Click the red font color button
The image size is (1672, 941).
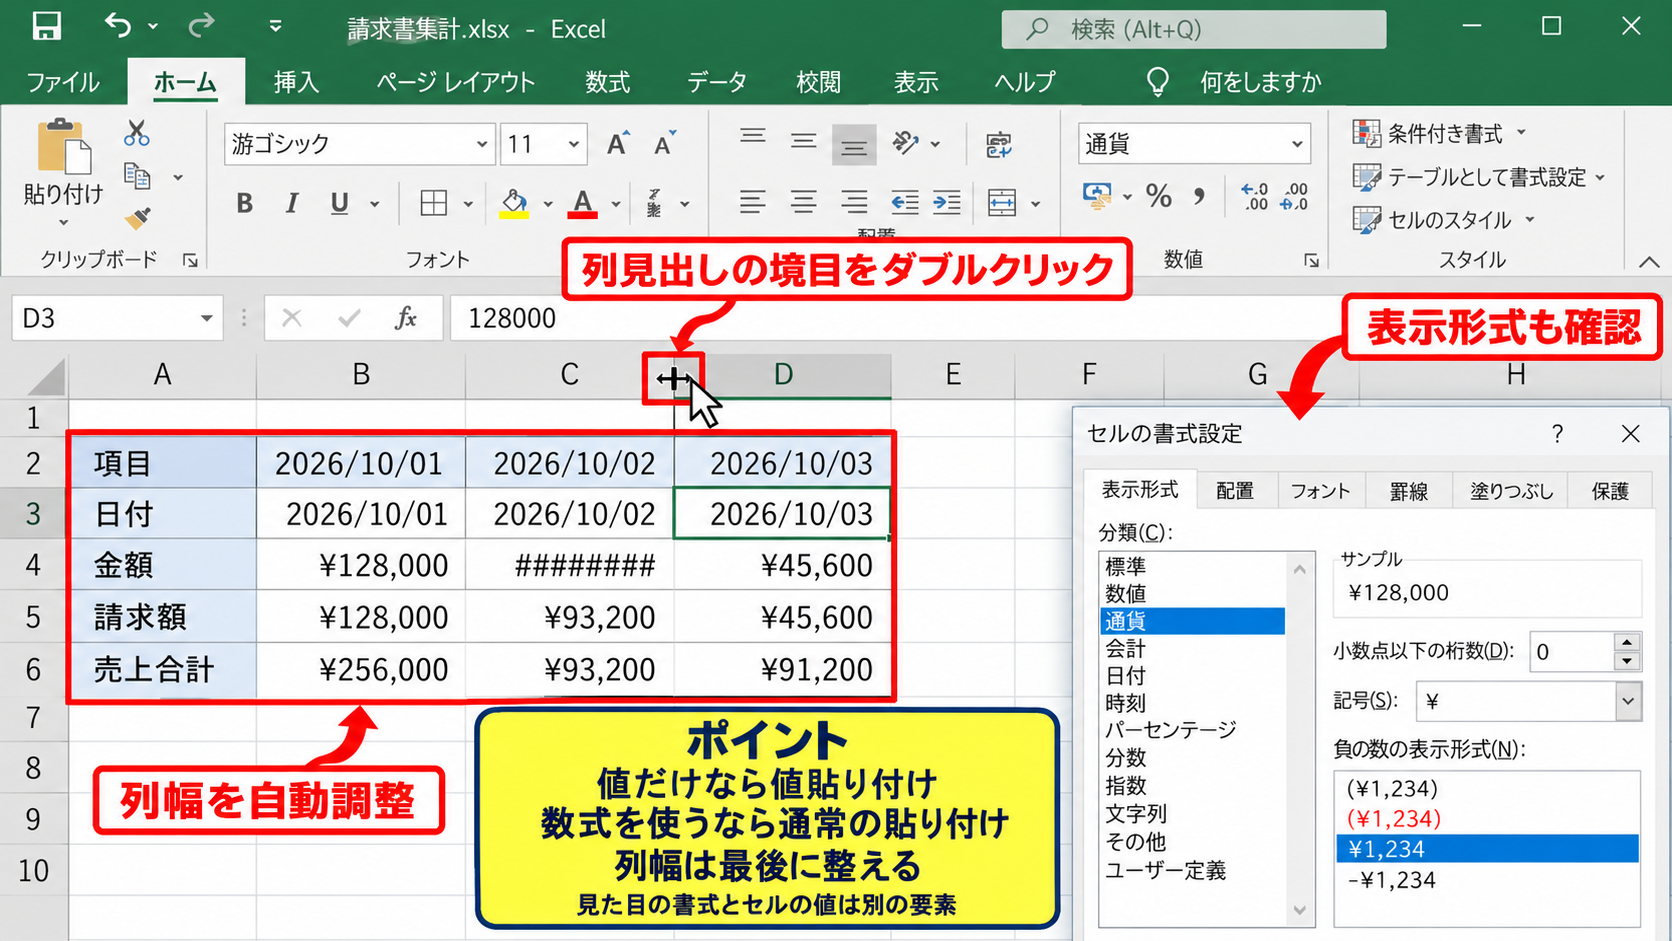pyautogui.click(x=583, y=203)
